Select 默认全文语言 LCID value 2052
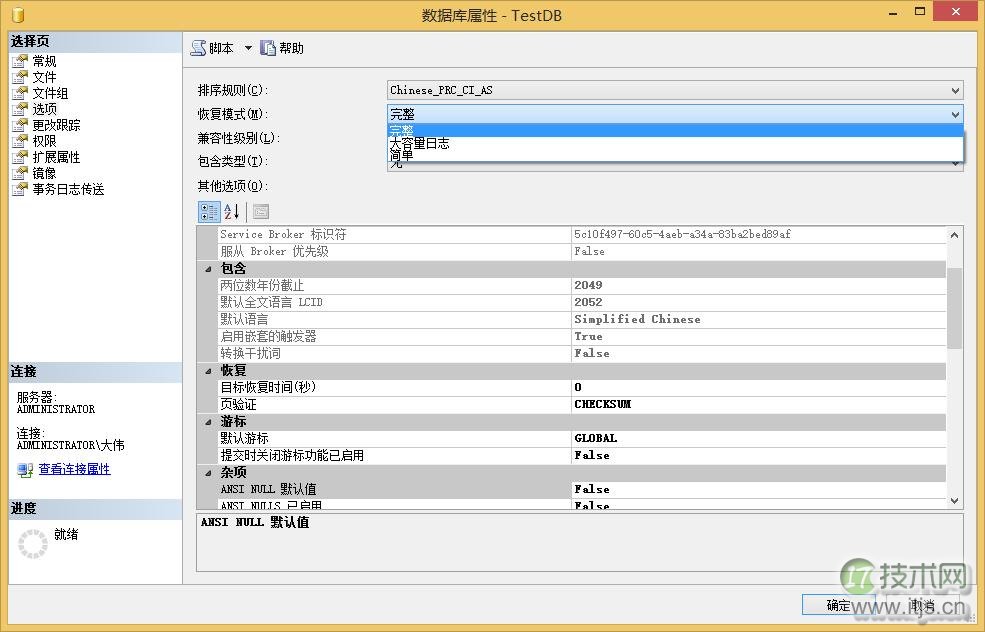The width and height of the screenshot is (985, 632). click(758, 302)
